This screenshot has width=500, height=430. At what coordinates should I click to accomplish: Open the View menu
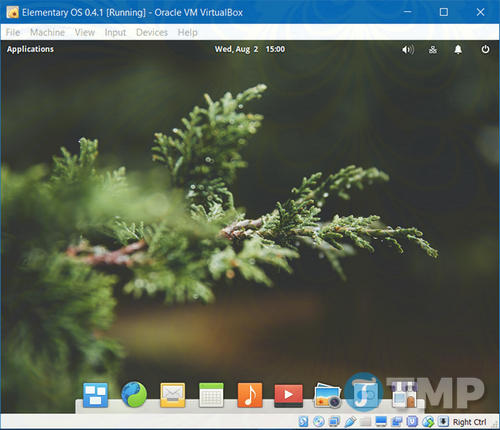click(85, 32)
